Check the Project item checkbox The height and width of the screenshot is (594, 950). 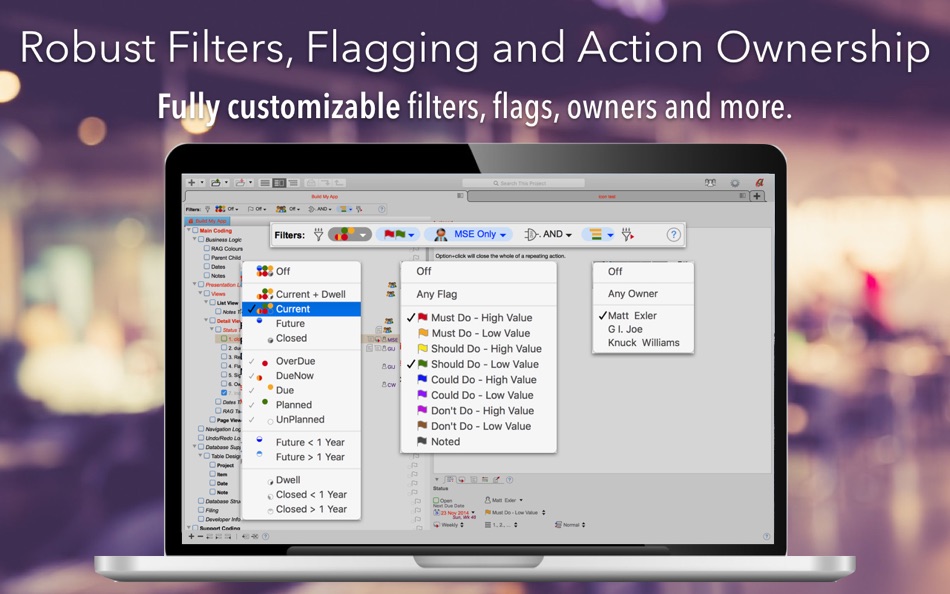click(213, 465)
